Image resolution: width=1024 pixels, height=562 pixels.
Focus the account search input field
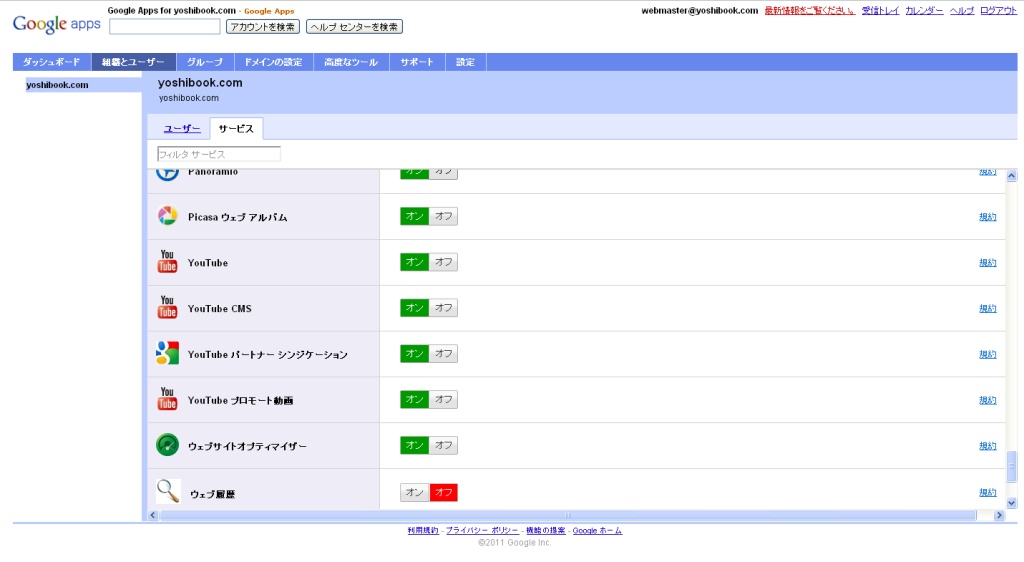point(165,27)
